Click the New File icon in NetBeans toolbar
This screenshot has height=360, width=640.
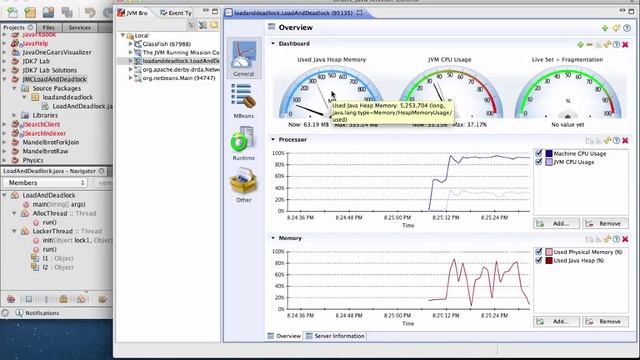point(13,13)
